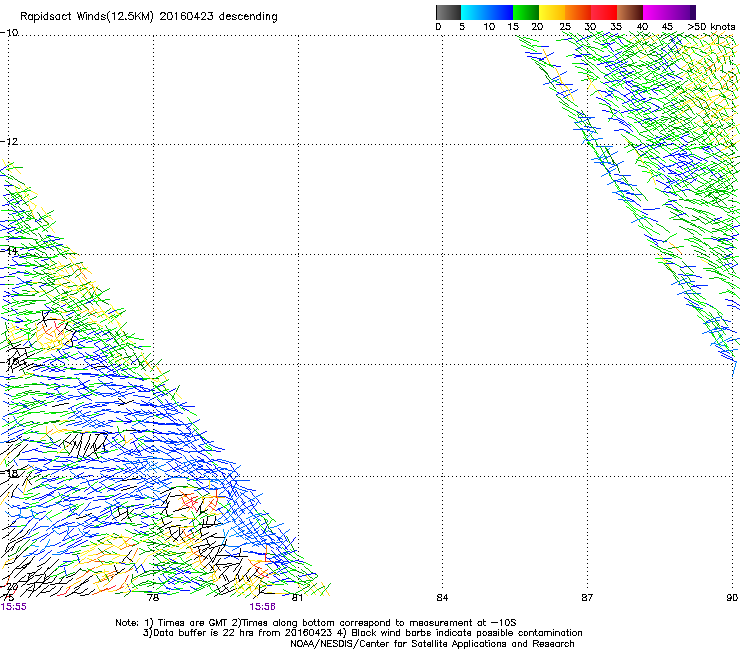
Task: Click the magenta 40-45 knots legend swatch
Action: pyautogui.click(x=656, y=12)
